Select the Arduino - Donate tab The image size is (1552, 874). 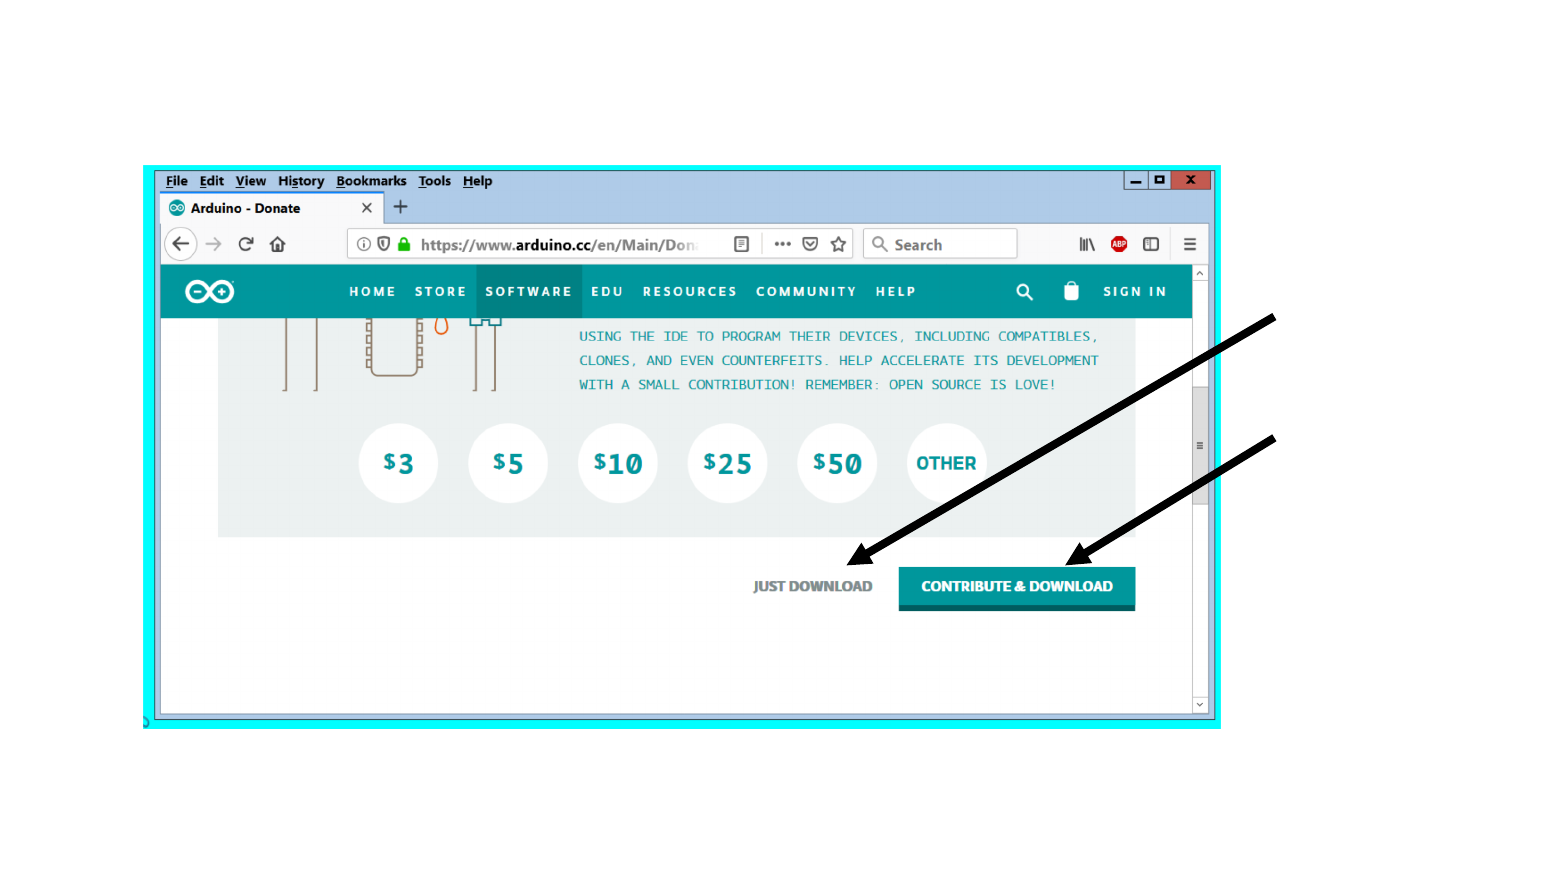(x=270, y=208)
